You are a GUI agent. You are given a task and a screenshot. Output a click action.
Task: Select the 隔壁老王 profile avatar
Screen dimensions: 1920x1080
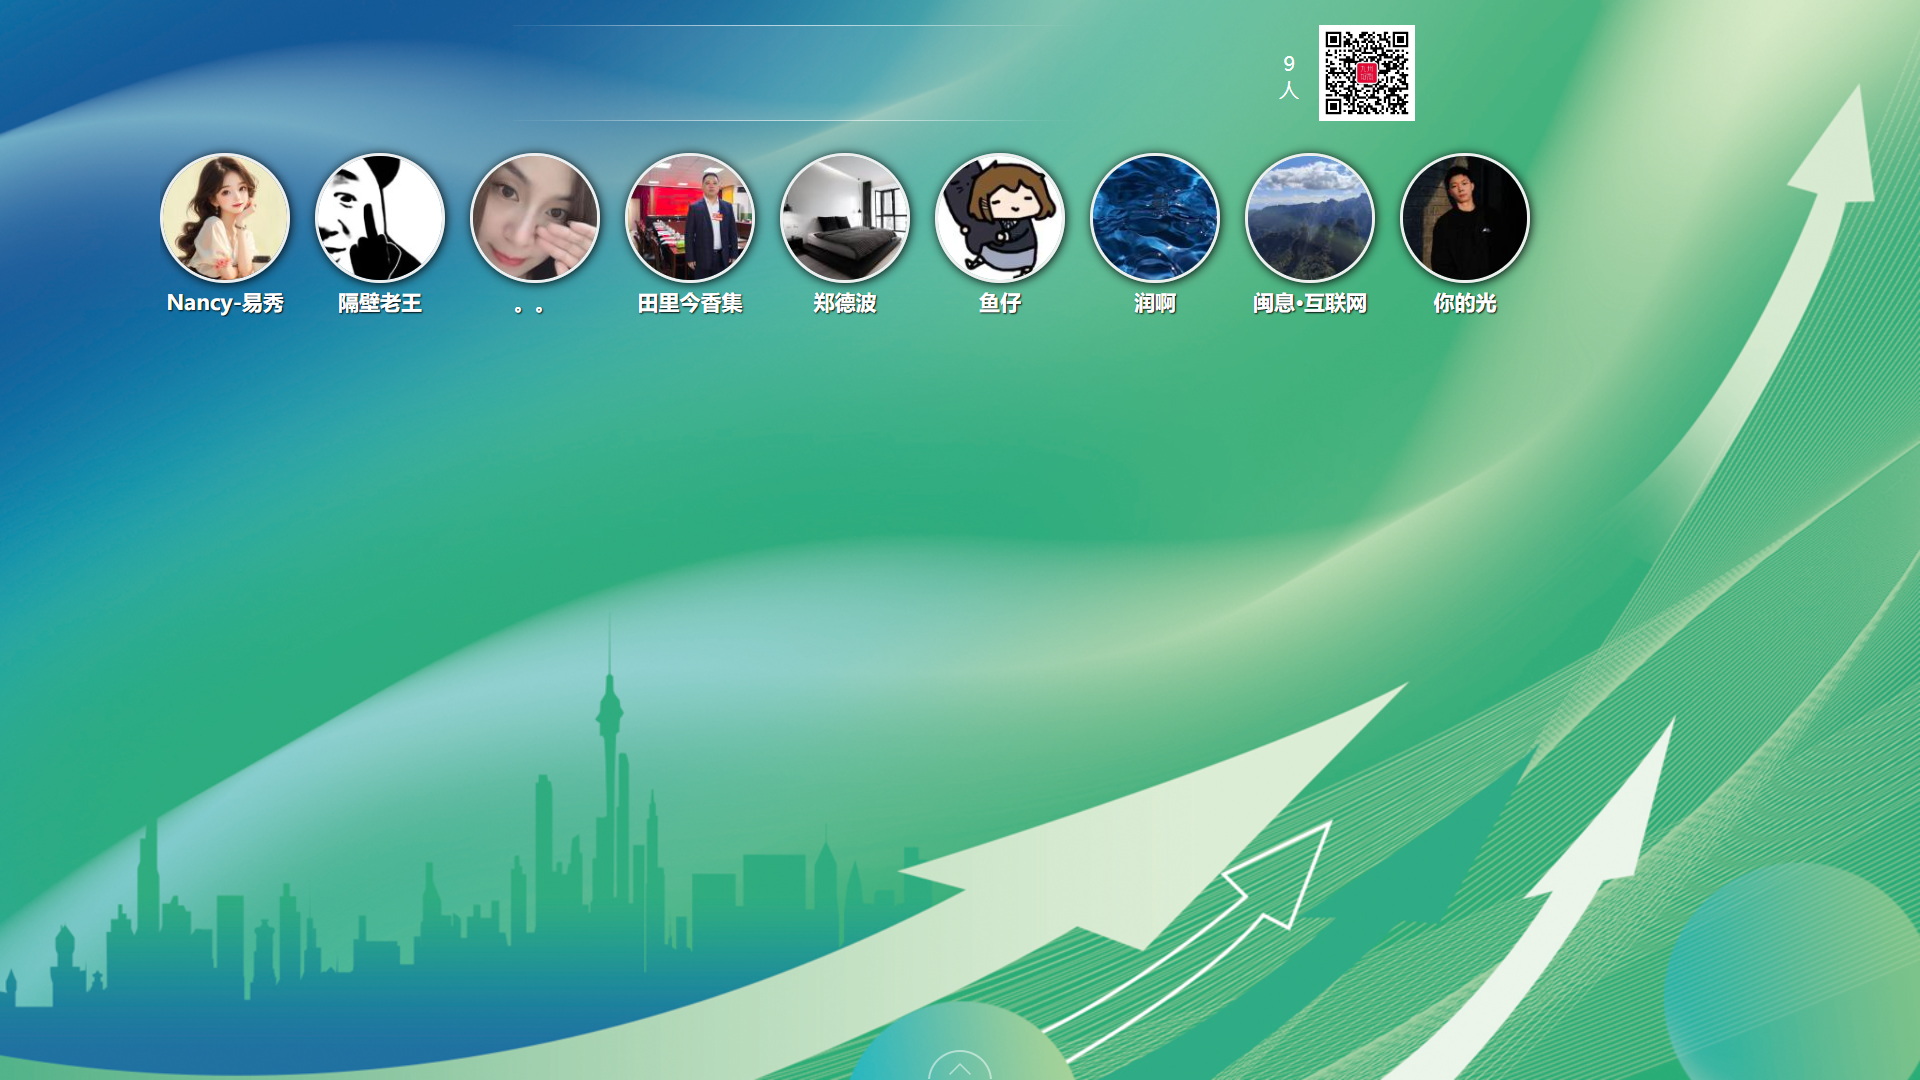(380, 218)
